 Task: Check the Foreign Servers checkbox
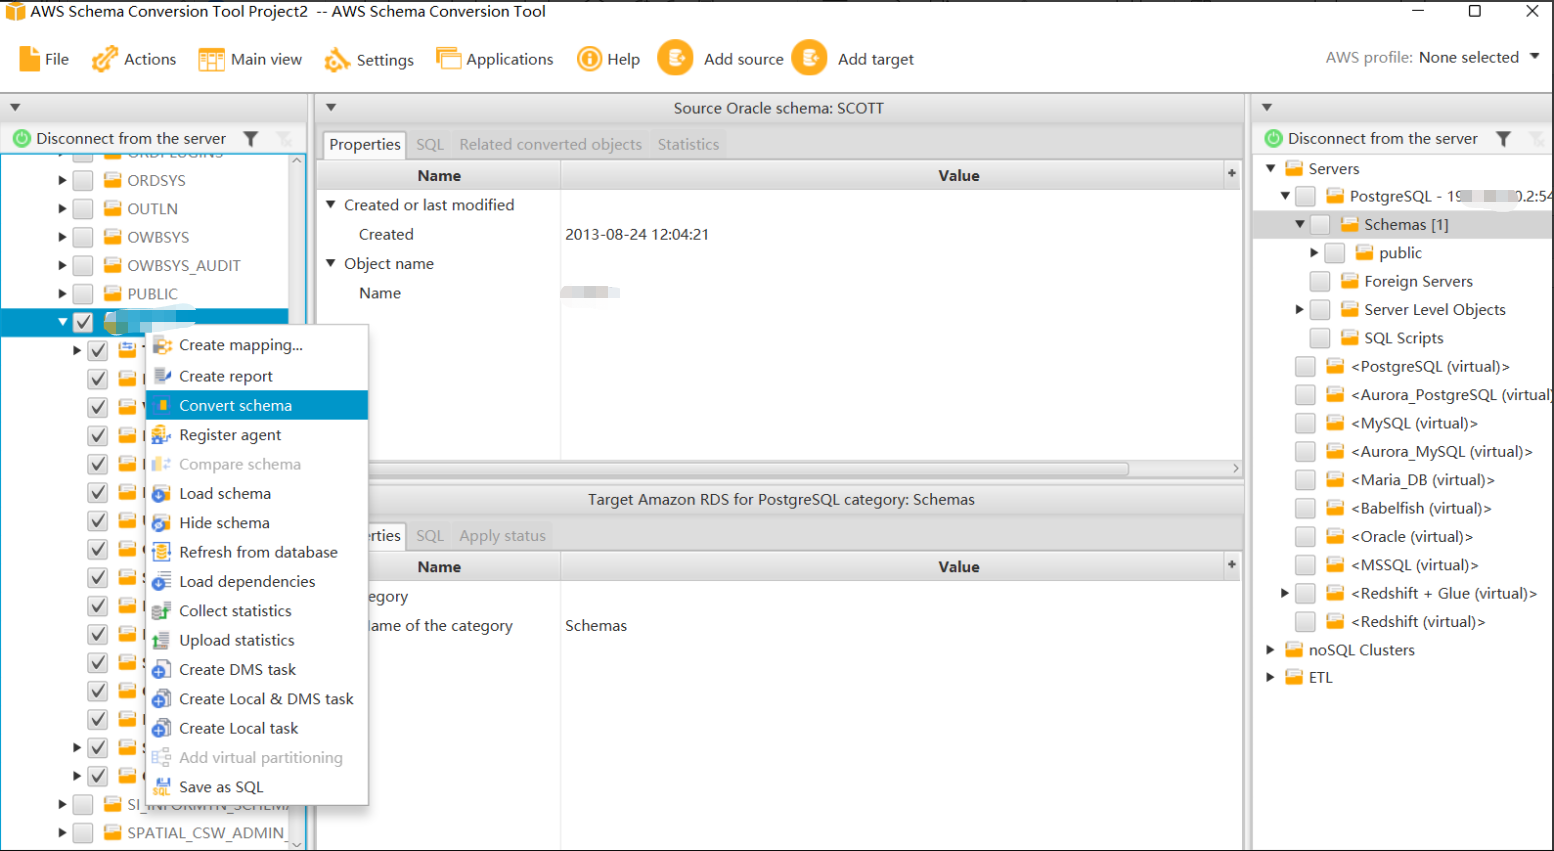1320,281
